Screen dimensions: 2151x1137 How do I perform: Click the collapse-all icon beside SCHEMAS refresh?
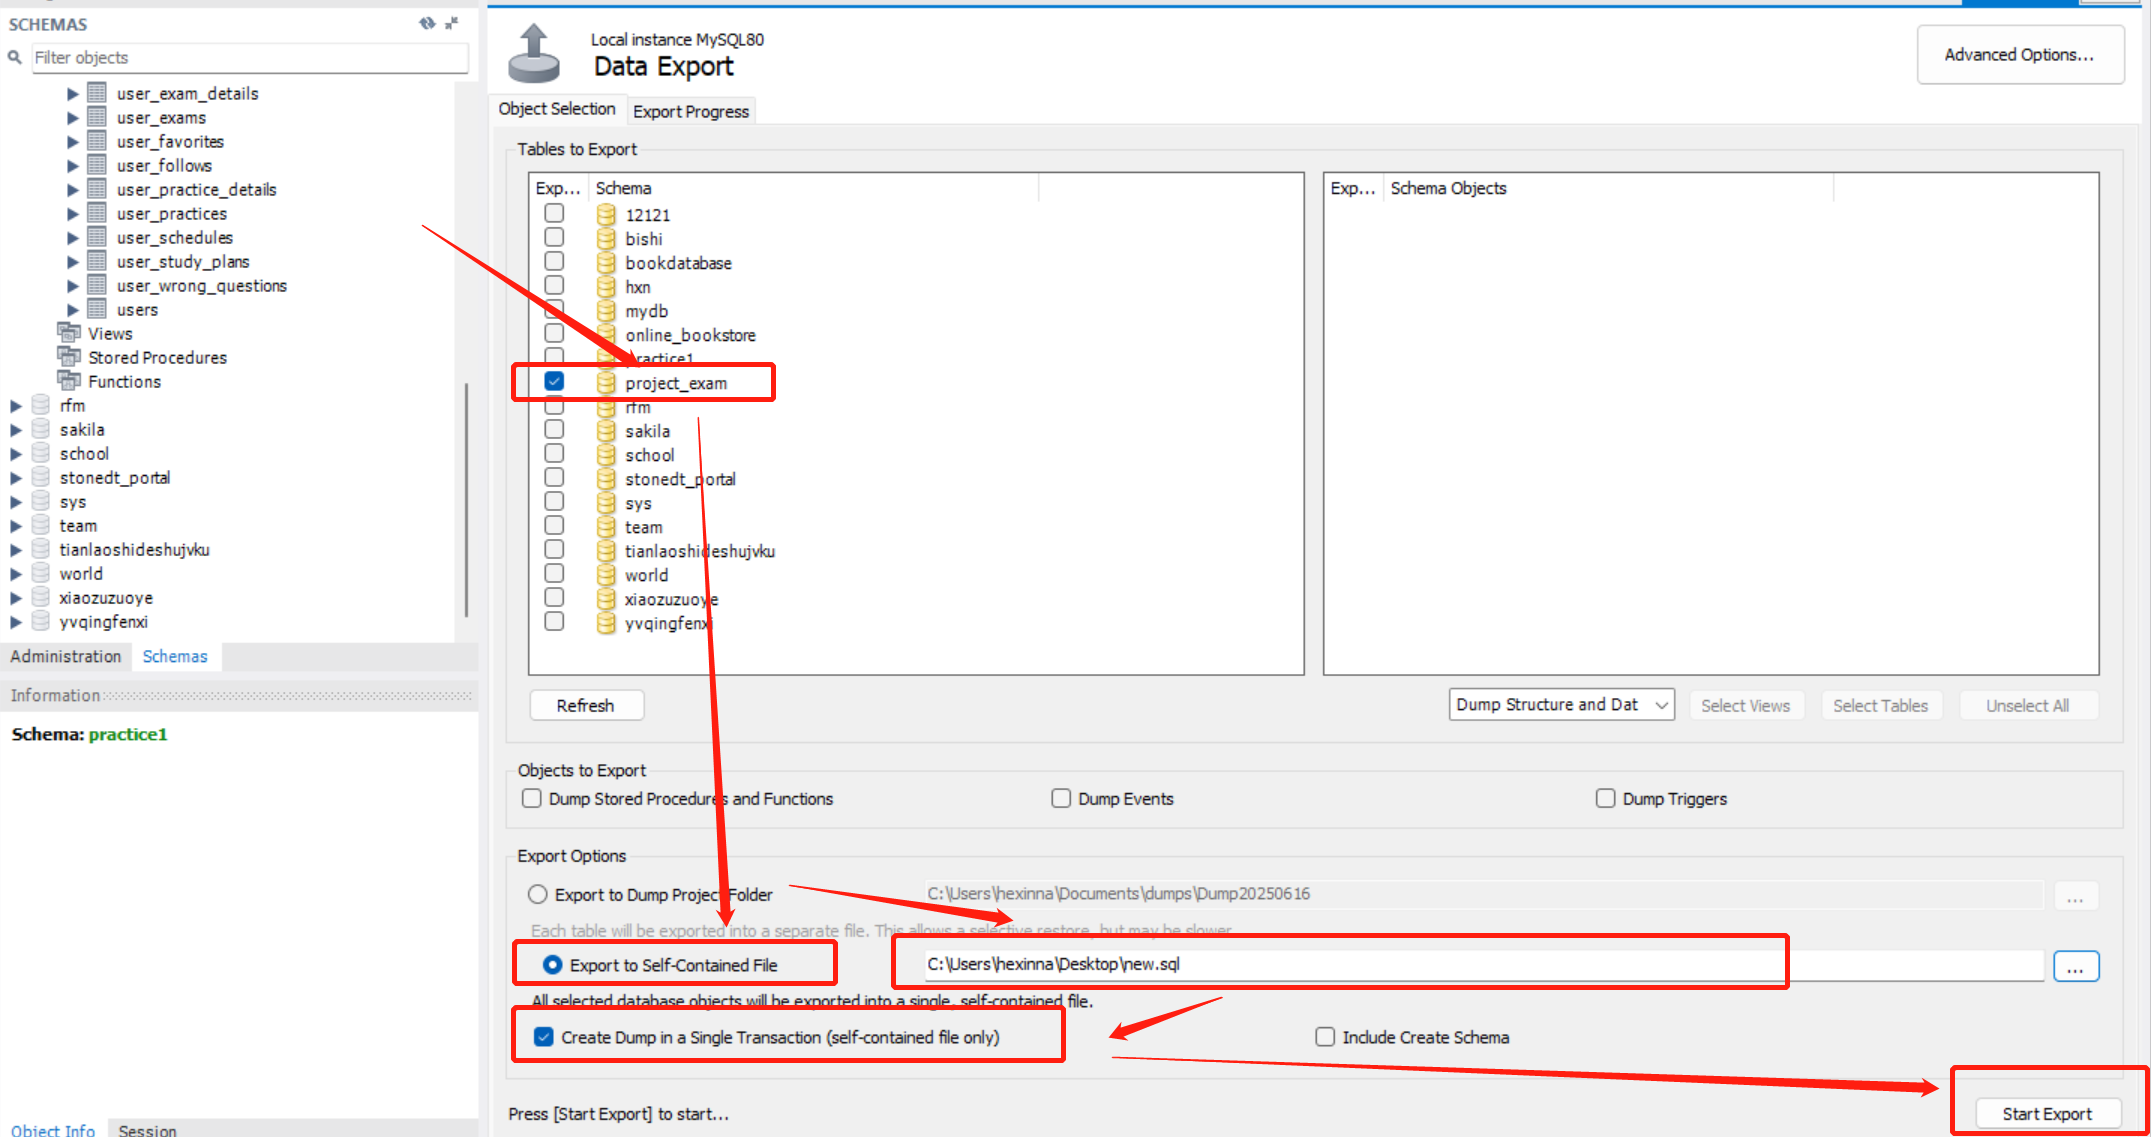point(452,22)
